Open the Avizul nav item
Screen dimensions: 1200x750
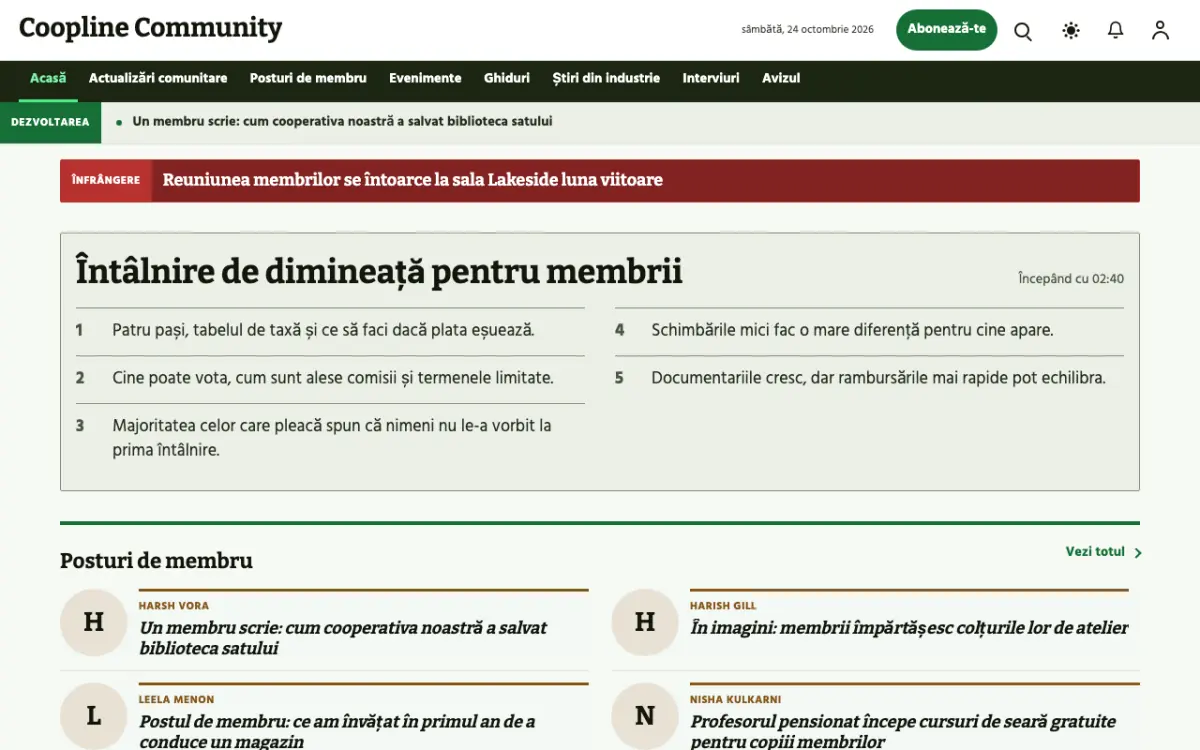[781, 78]
